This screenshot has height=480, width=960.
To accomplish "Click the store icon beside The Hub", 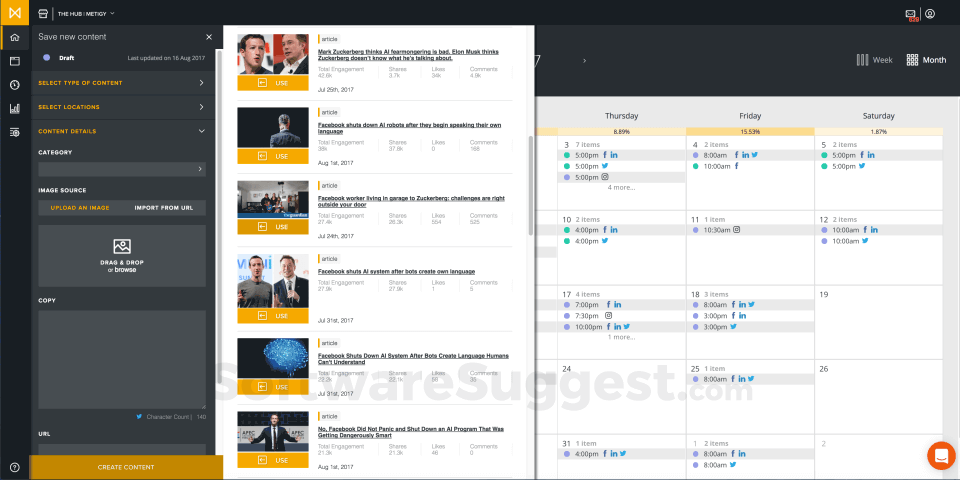I will [x=43, y=13].
